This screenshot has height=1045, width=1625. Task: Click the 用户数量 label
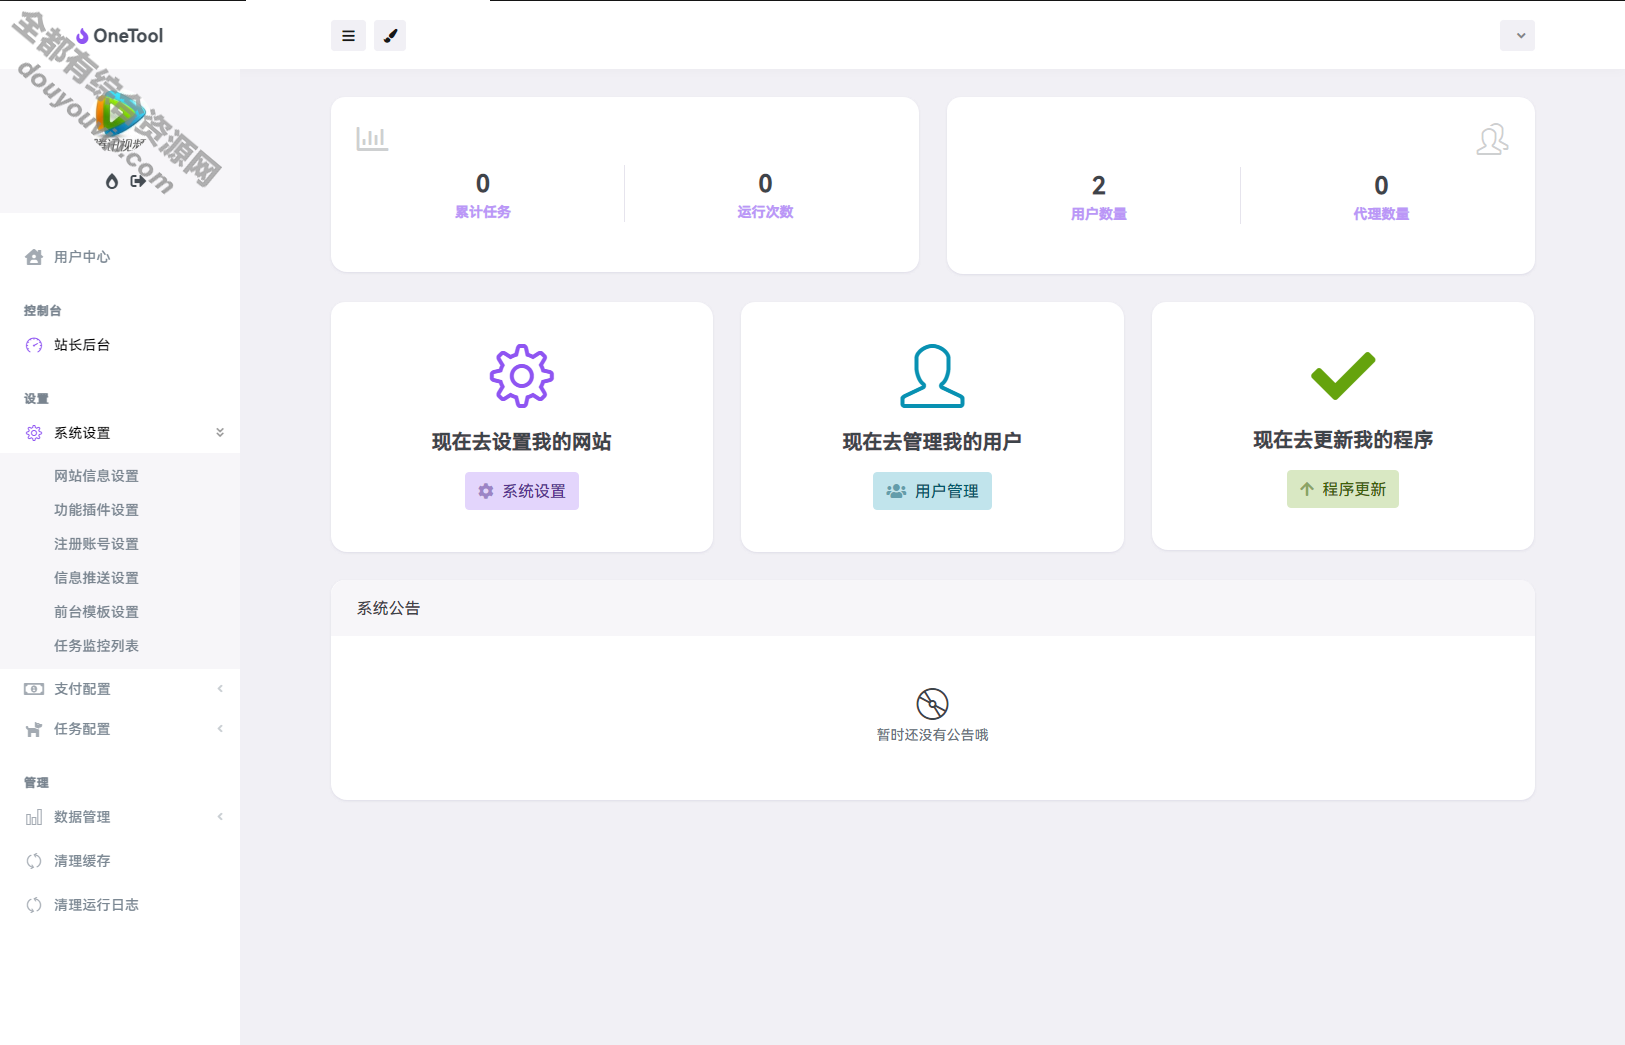coord(1099,214)
